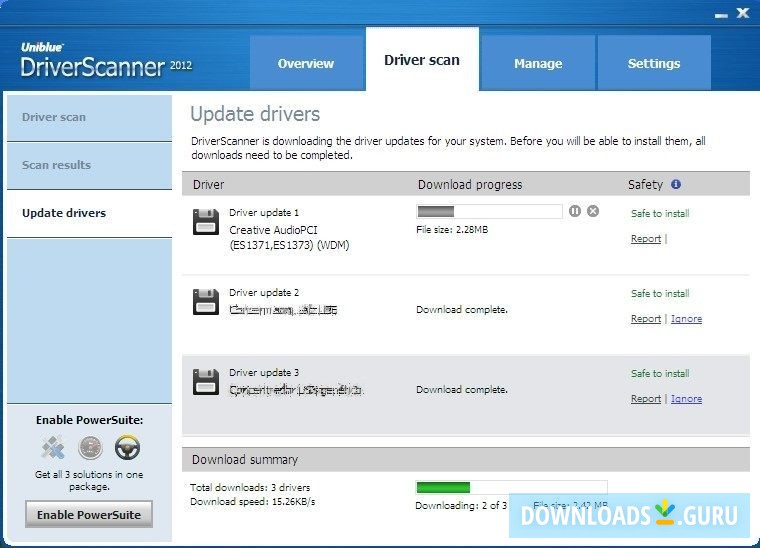Open Report link for Driver update 3

(646, 399)
